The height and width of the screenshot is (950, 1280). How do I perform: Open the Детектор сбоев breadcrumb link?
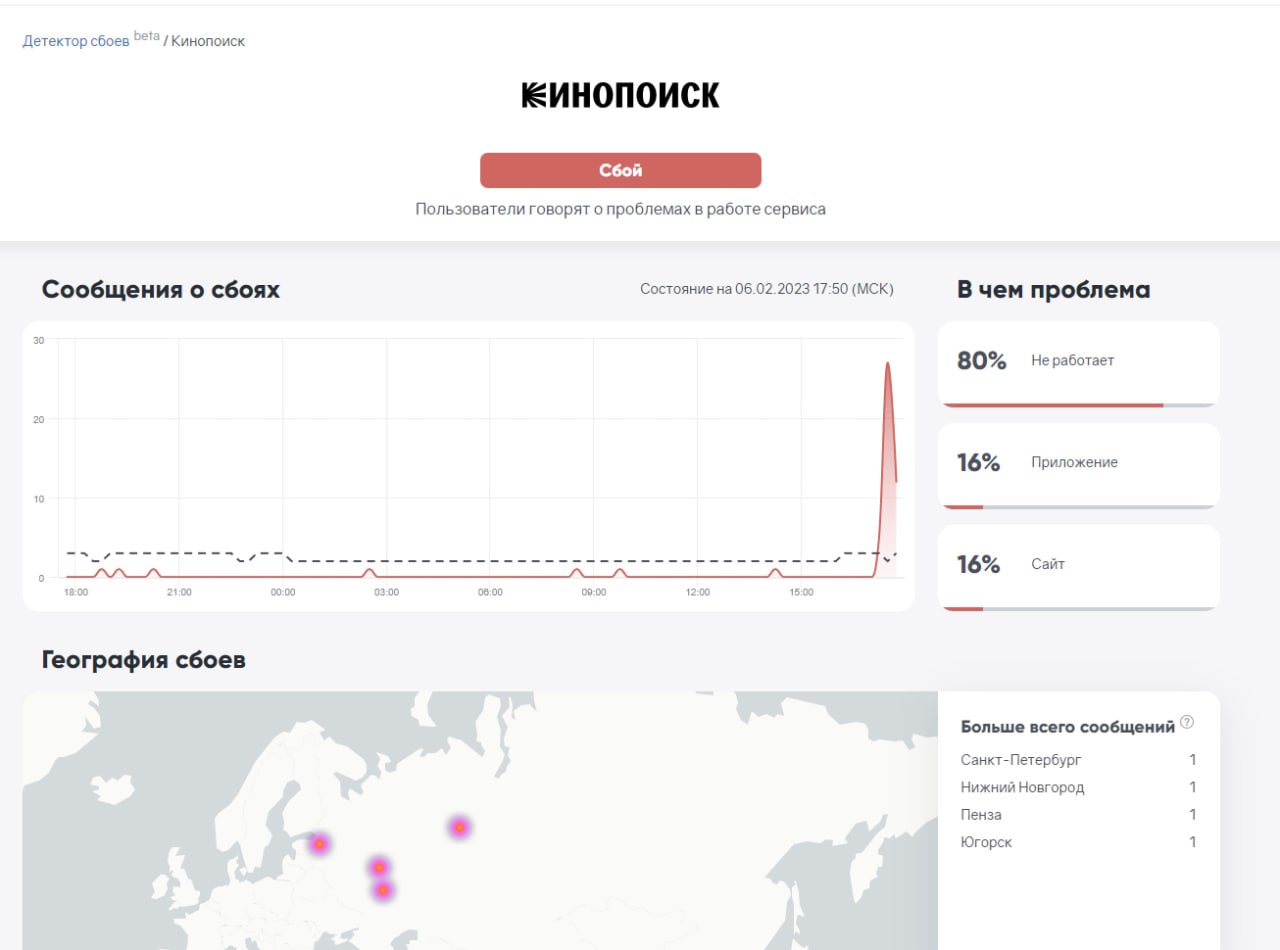coord(76,41)
